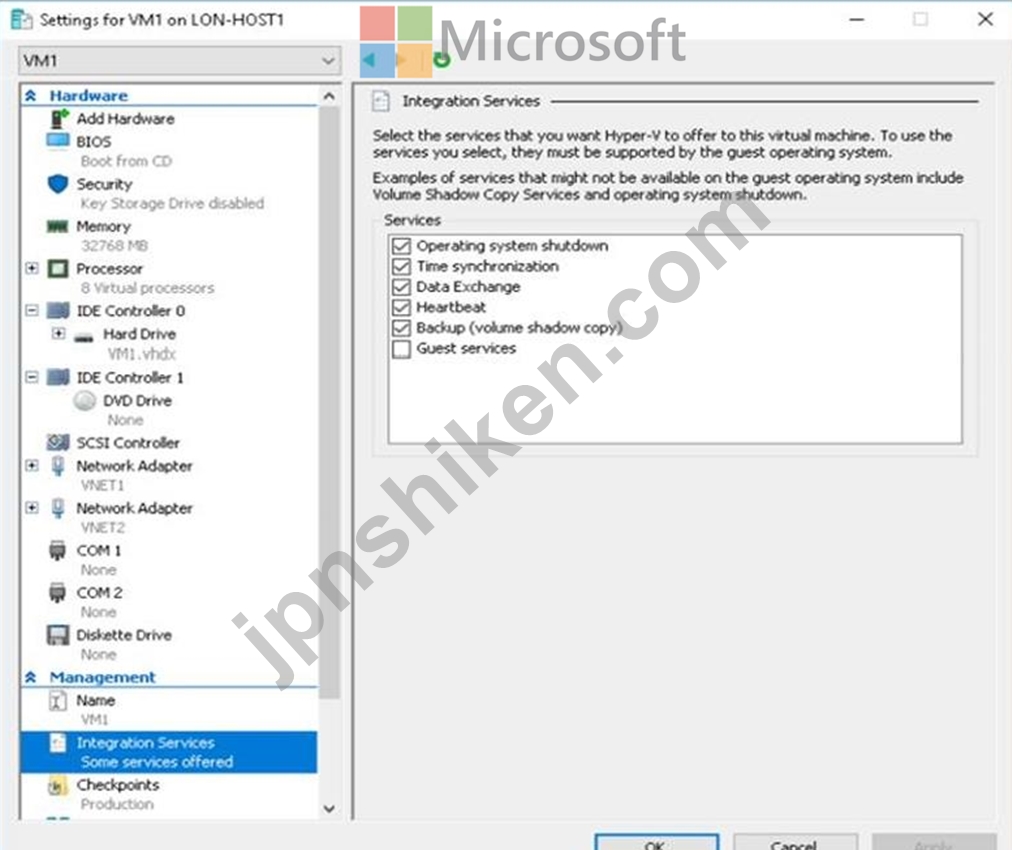Click the OK button
The width and height of the screenshot is (1012, 850).
pos(656,842)
